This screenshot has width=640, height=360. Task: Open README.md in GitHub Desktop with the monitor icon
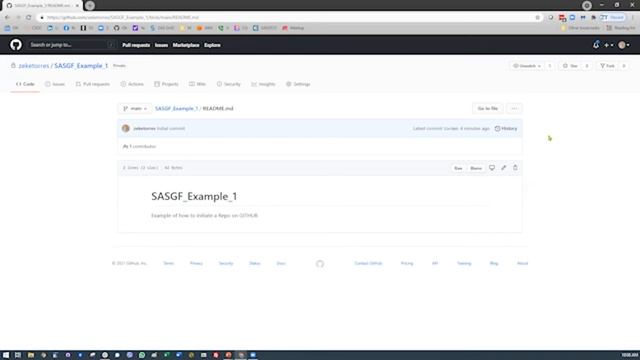click(492, 168)
